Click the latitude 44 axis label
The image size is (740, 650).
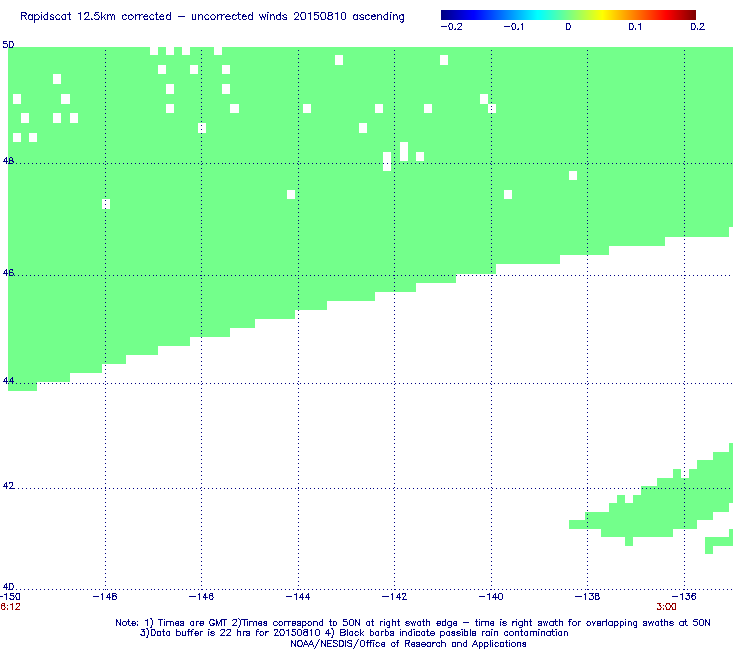click(8, 380)
